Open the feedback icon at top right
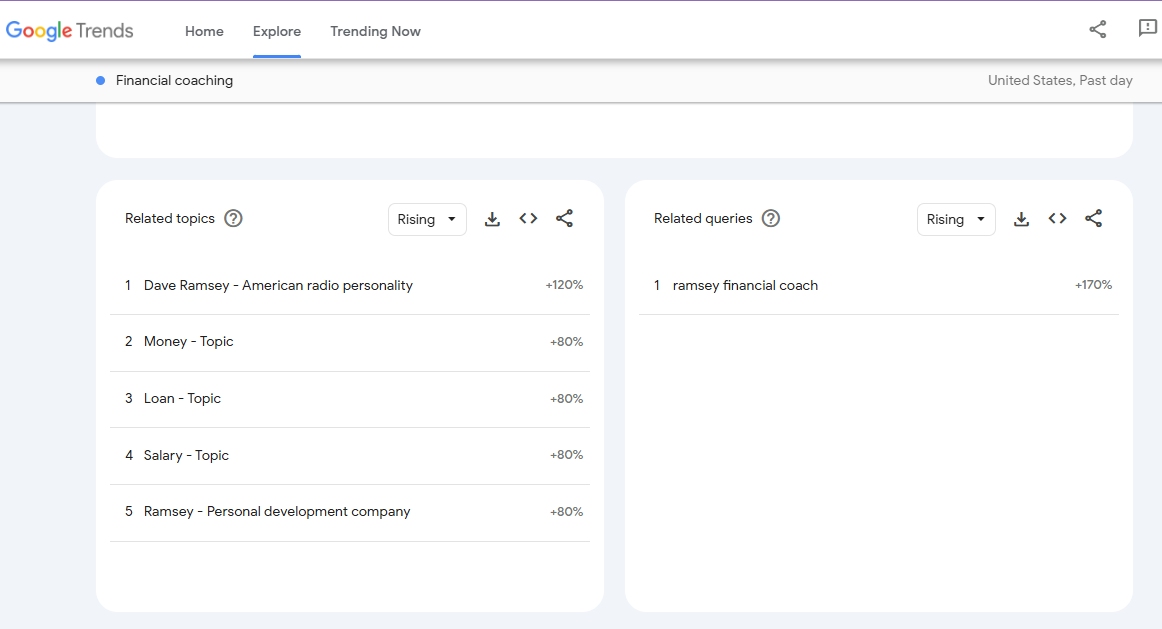The height and width of the screenshot is (629, 1162). click(x=1146, y=29)
